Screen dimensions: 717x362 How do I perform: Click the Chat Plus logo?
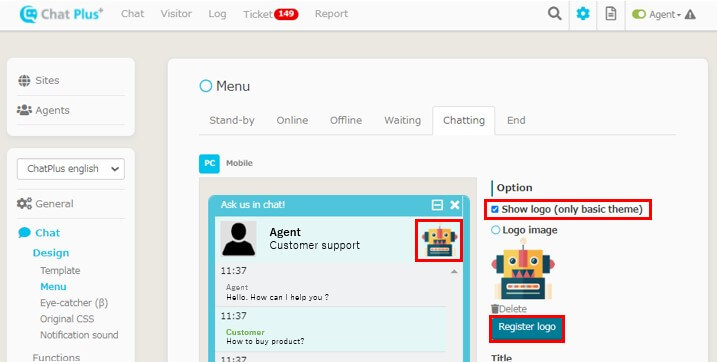click(x=61, y=14)
